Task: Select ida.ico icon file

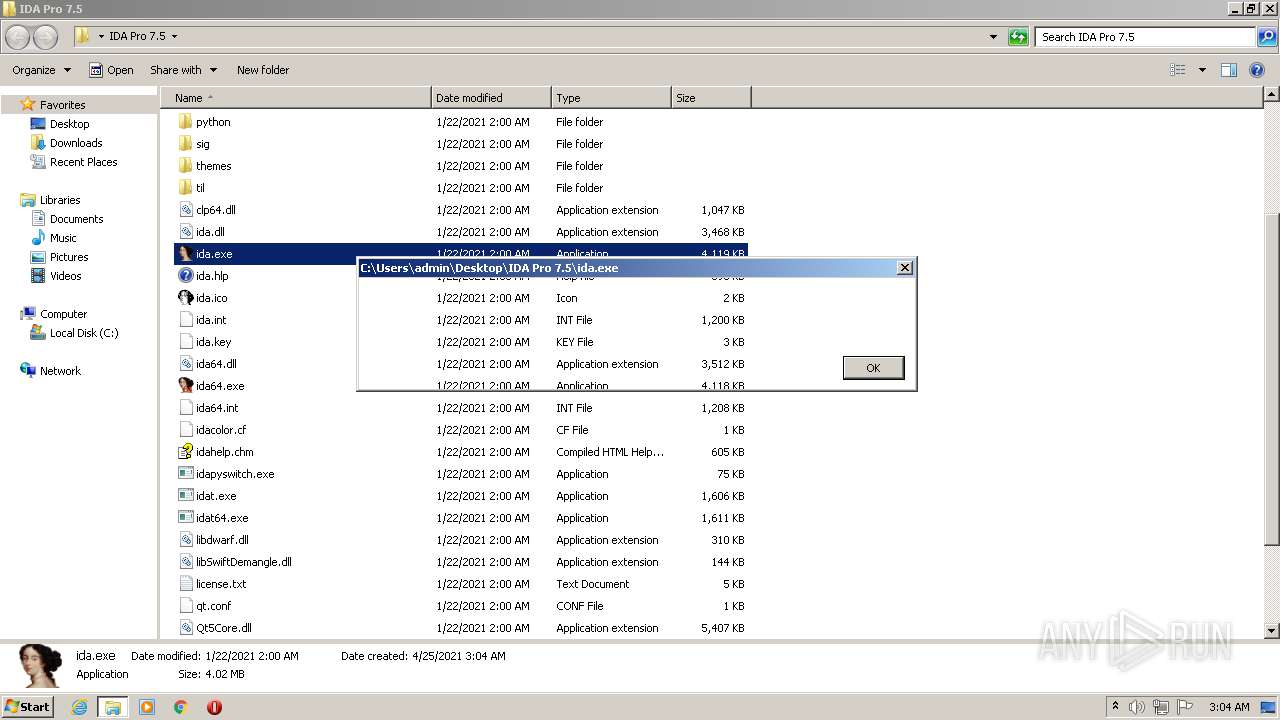Action: 185,298
